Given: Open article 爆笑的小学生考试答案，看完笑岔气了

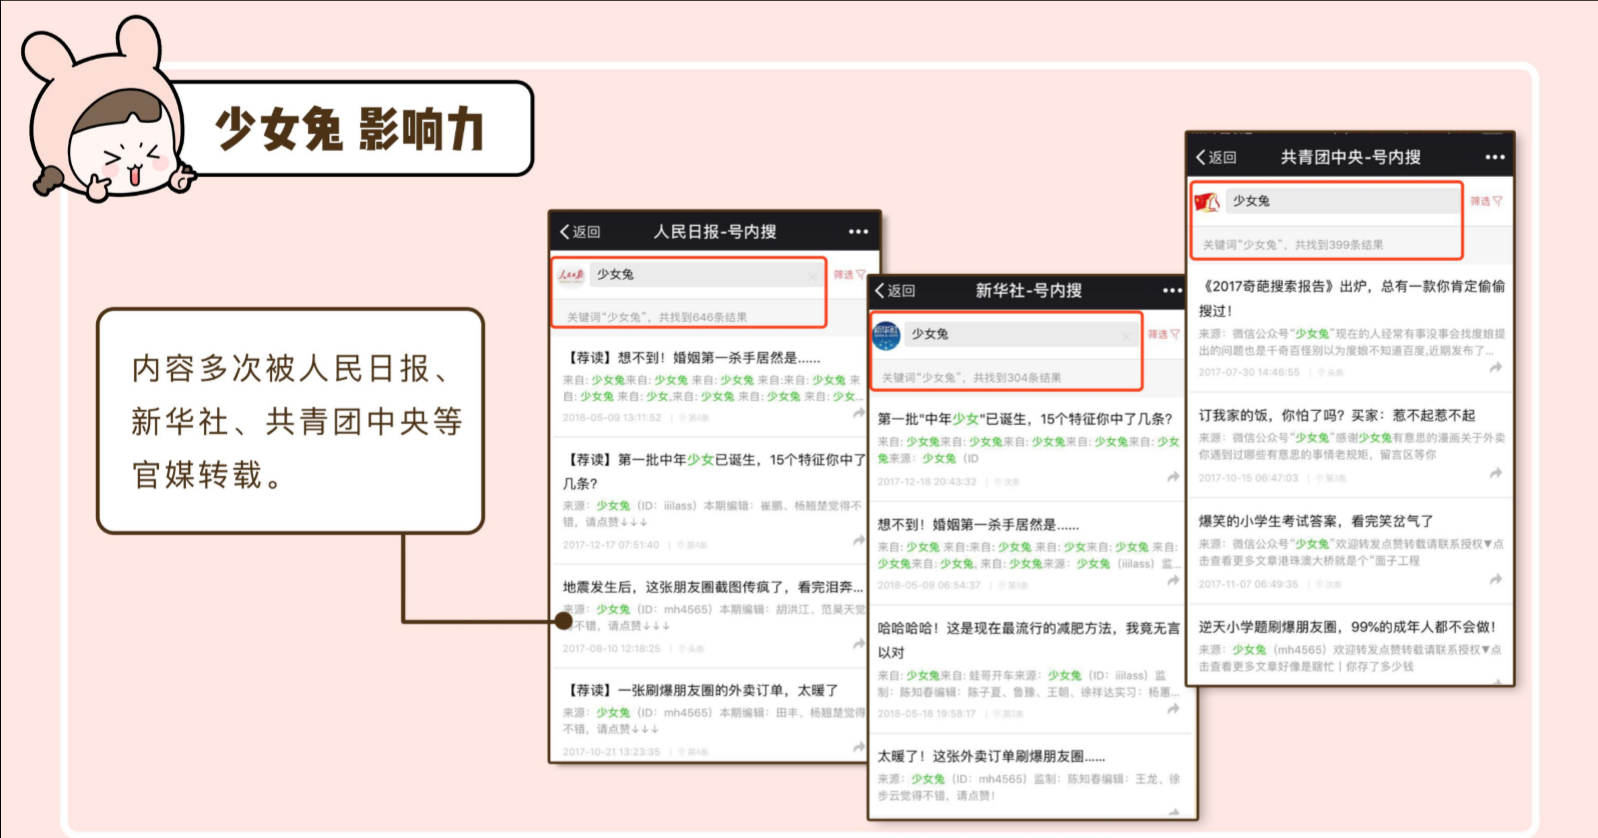Looking at the screenshot, I should coord(1316,521).
